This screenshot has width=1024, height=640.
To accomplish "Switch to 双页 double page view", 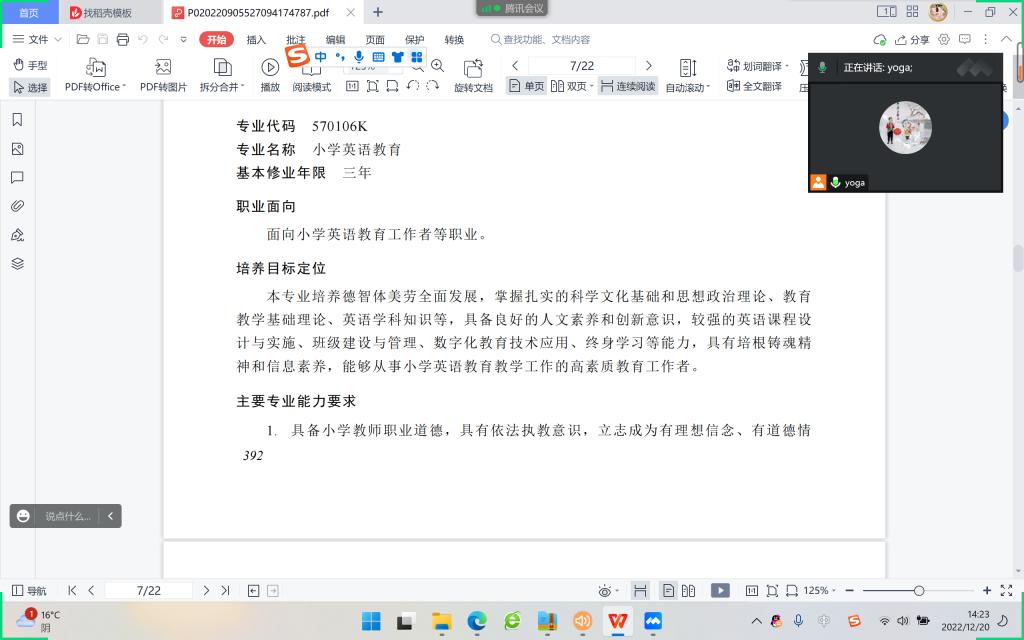I will 568,86.
